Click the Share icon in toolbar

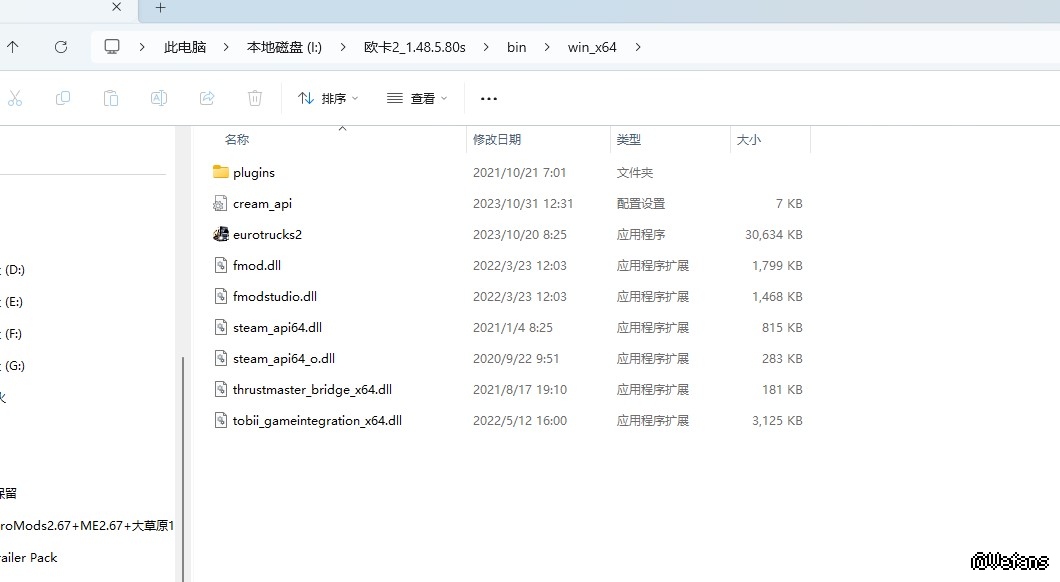(207, 98)
